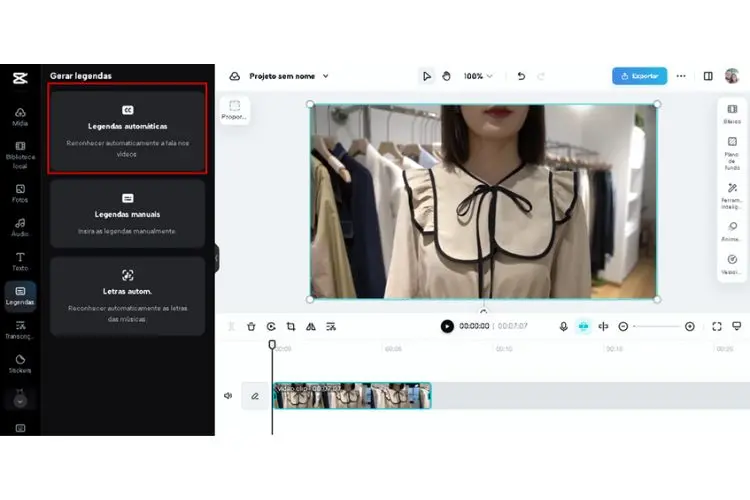Zoom in the timeline with plus icon

tap(690, 326)
